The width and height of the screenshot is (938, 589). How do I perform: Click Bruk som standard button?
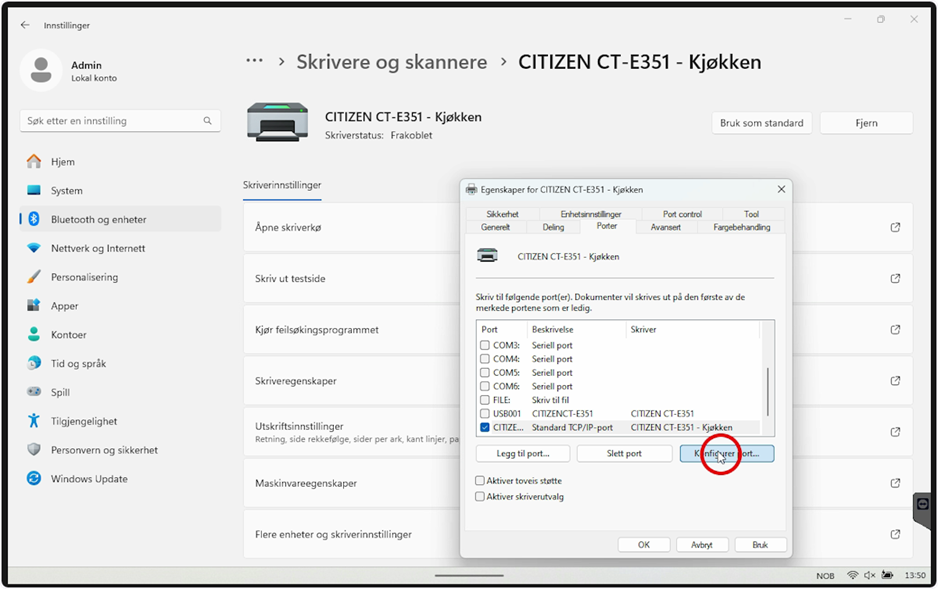tap(762, 123)
